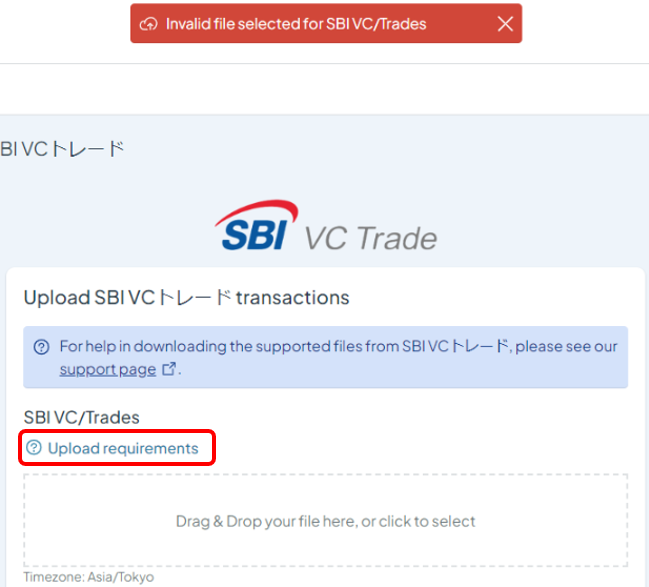Dismiss the invalid file error toast

click(x=505, y=24)
